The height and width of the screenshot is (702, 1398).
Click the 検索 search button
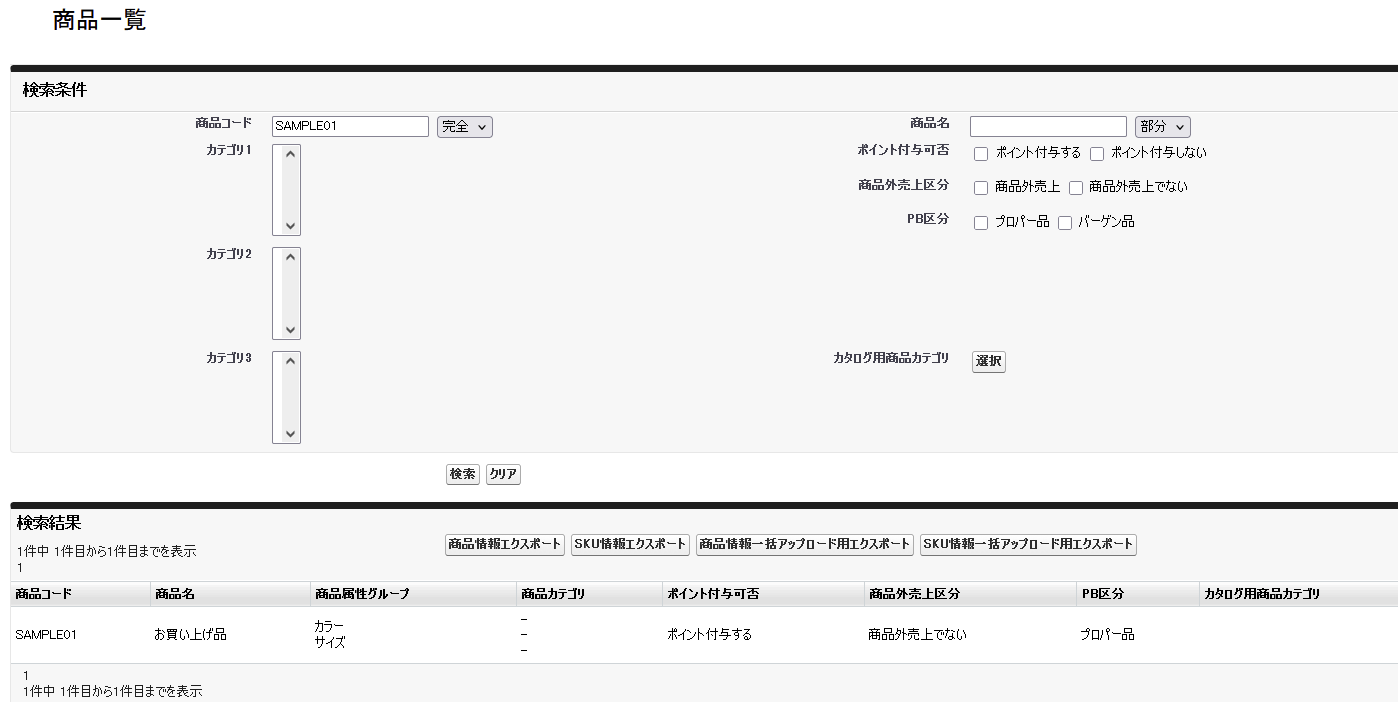[x=462, y=474]
